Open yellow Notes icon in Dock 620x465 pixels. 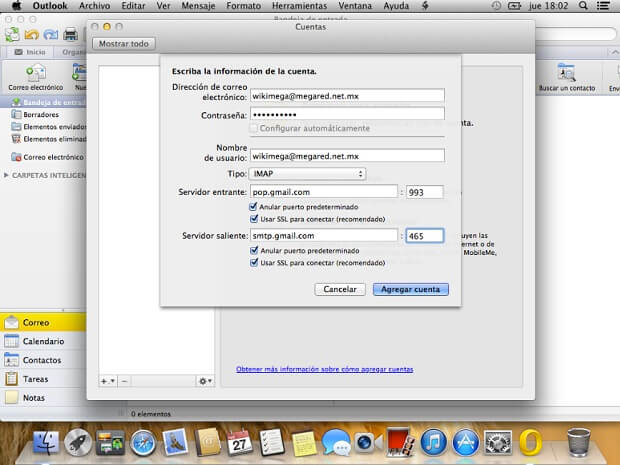(304, 443)
